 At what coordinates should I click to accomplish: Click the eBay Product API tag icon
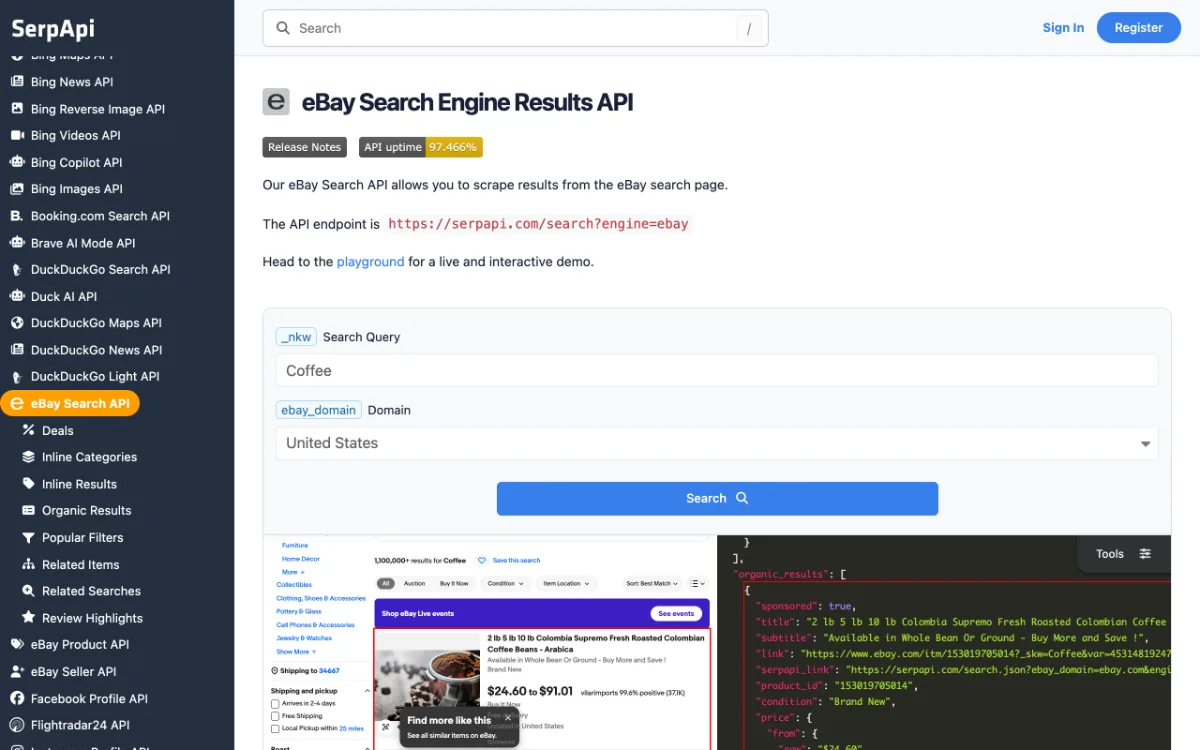pyautogui.click(x=17, y=645)
